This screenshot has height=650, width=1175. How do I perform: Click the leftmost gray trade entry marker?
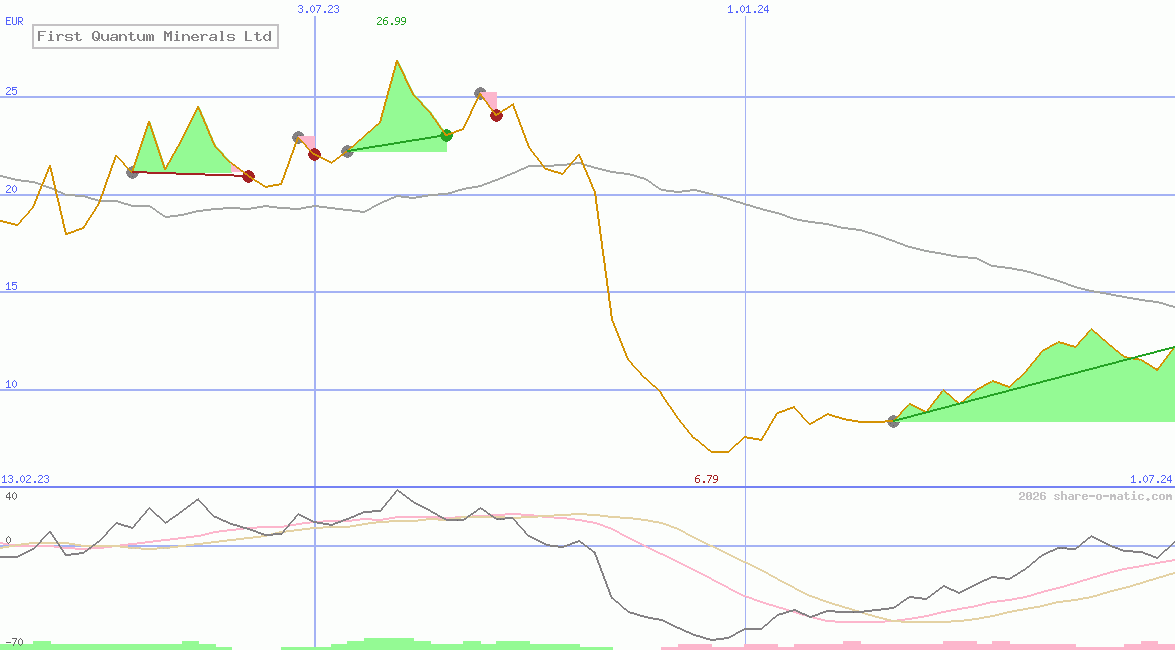click(132, 172)
